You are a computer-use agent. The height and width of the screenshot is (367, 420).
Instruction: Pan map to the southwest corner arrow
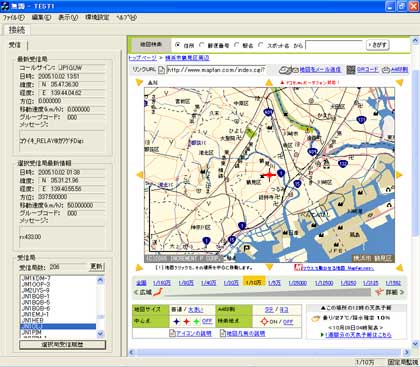pos(139,267)
